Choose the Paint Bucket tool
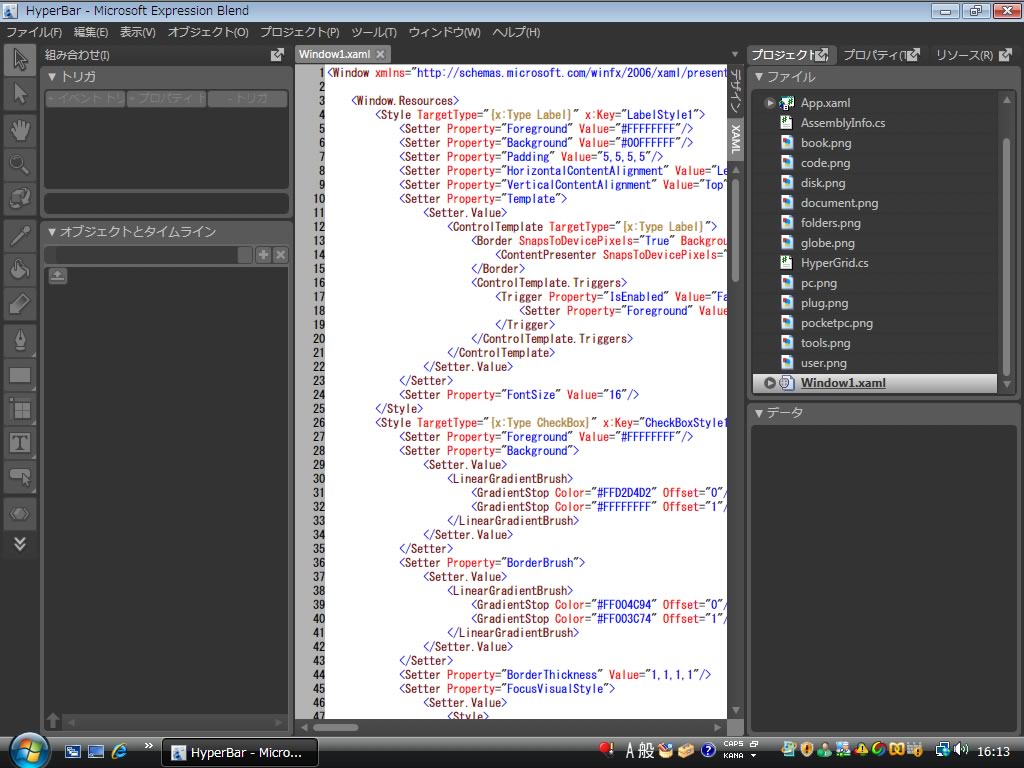This screenshot has width=1024, height=768. pyautogui.click(x=20, y=268)
